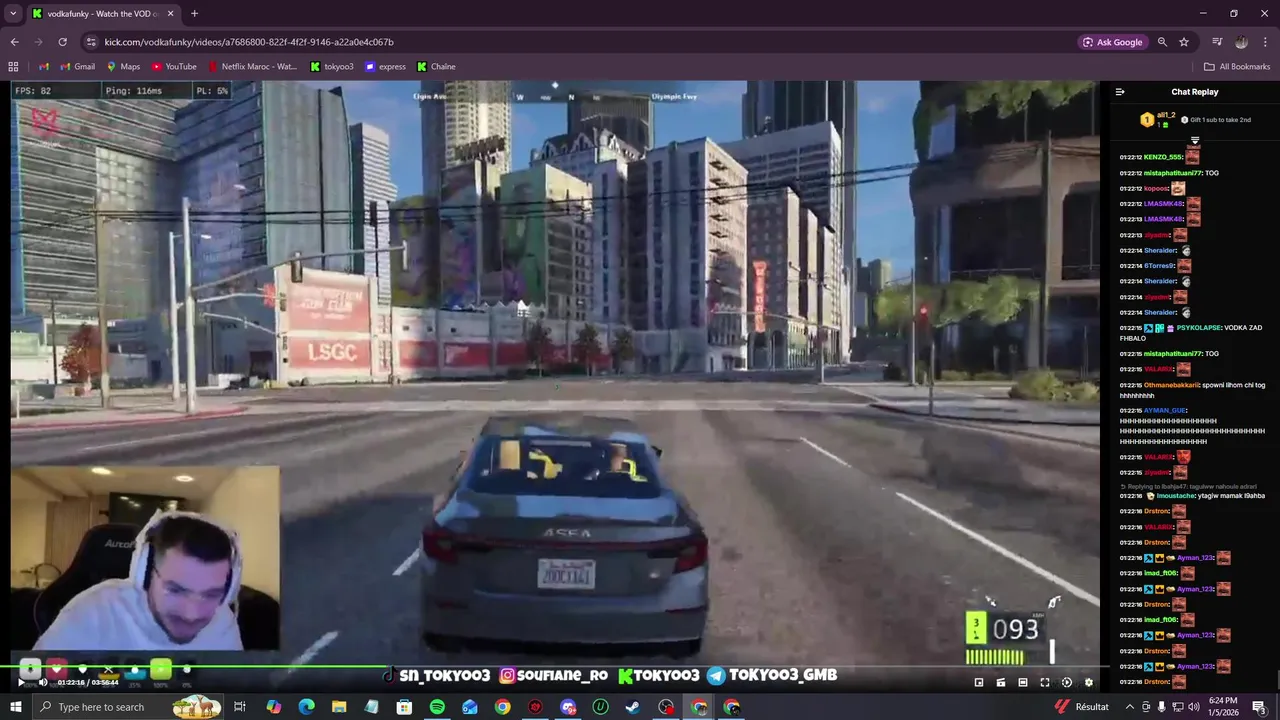This screenshot has height=720, width=1280.
Task: Open video player settings gear
Action: click(x=1088, y=683)
